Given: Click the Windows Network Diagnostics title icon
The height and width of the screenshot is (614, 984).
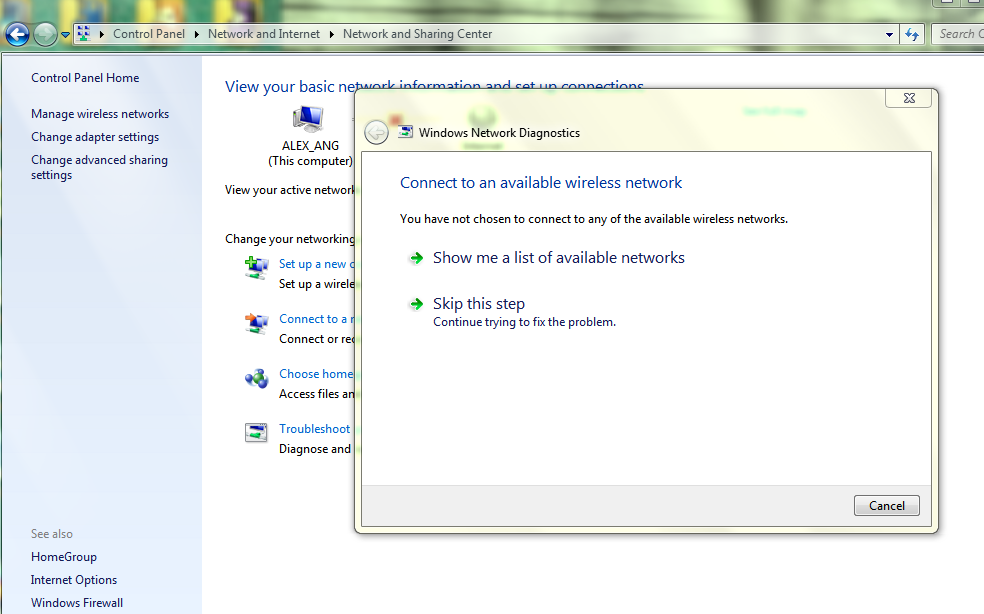Looking at the screenshot, I should click(405, 132).
